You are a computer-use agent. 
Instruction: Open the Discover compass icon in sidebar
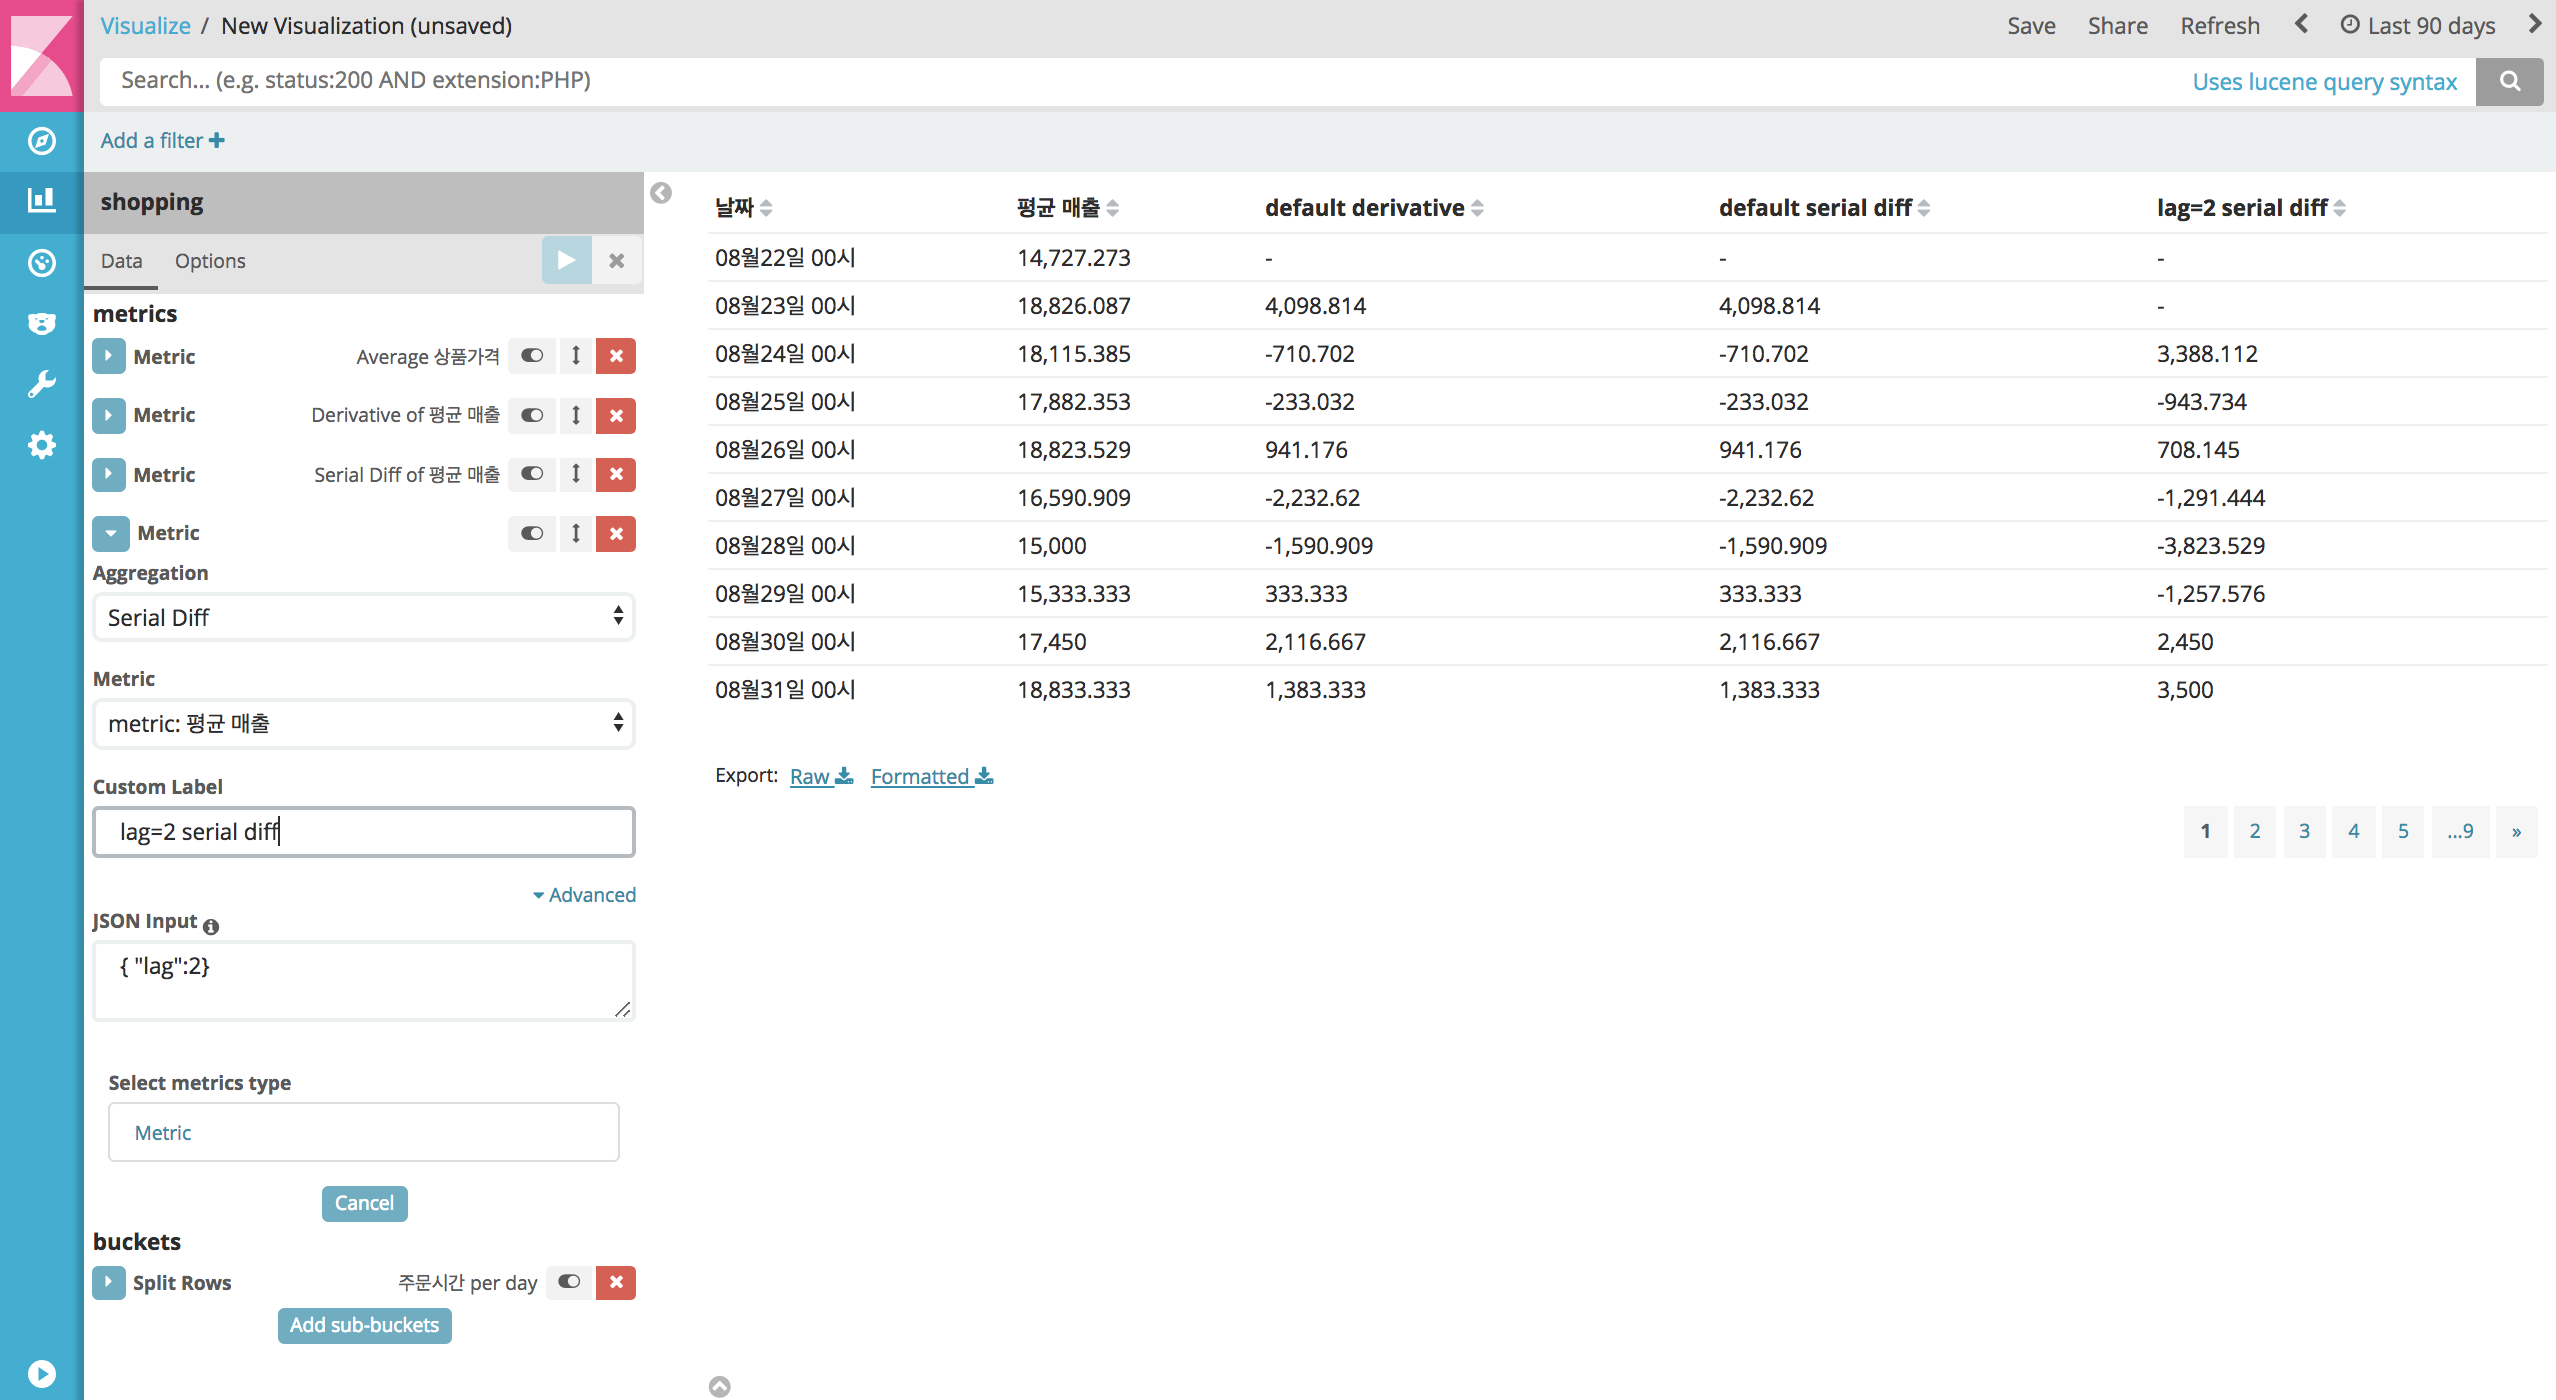tap(41, 141)
